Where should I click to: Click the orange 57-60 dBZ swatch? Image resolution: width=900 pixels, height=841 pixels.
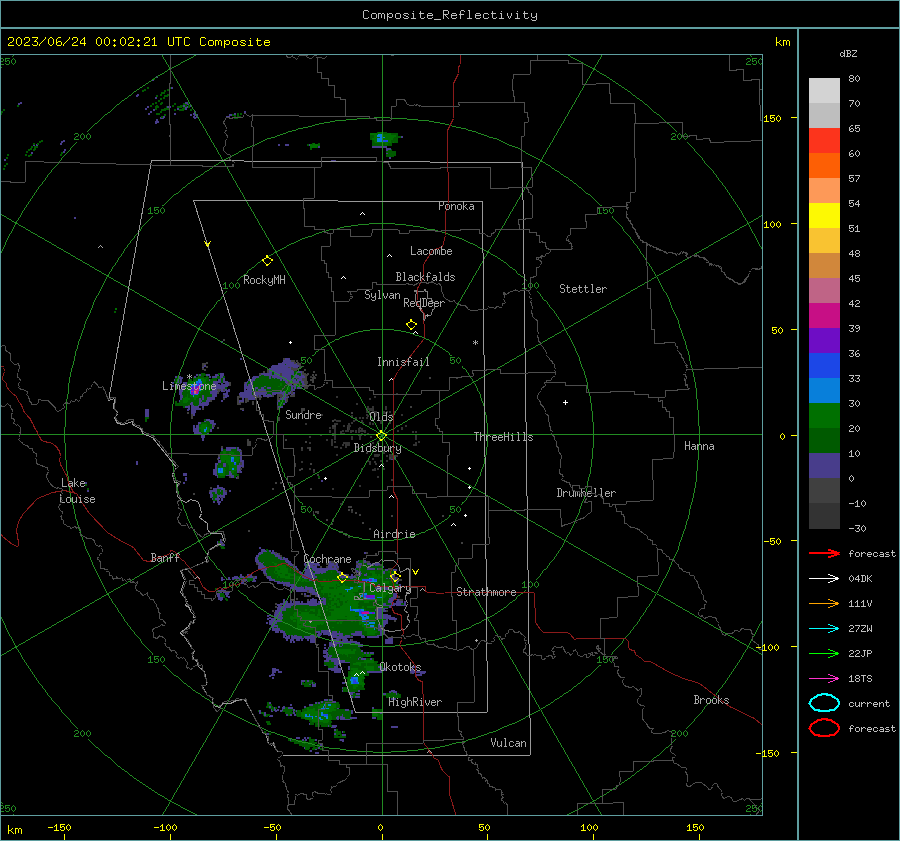point(824,166)
